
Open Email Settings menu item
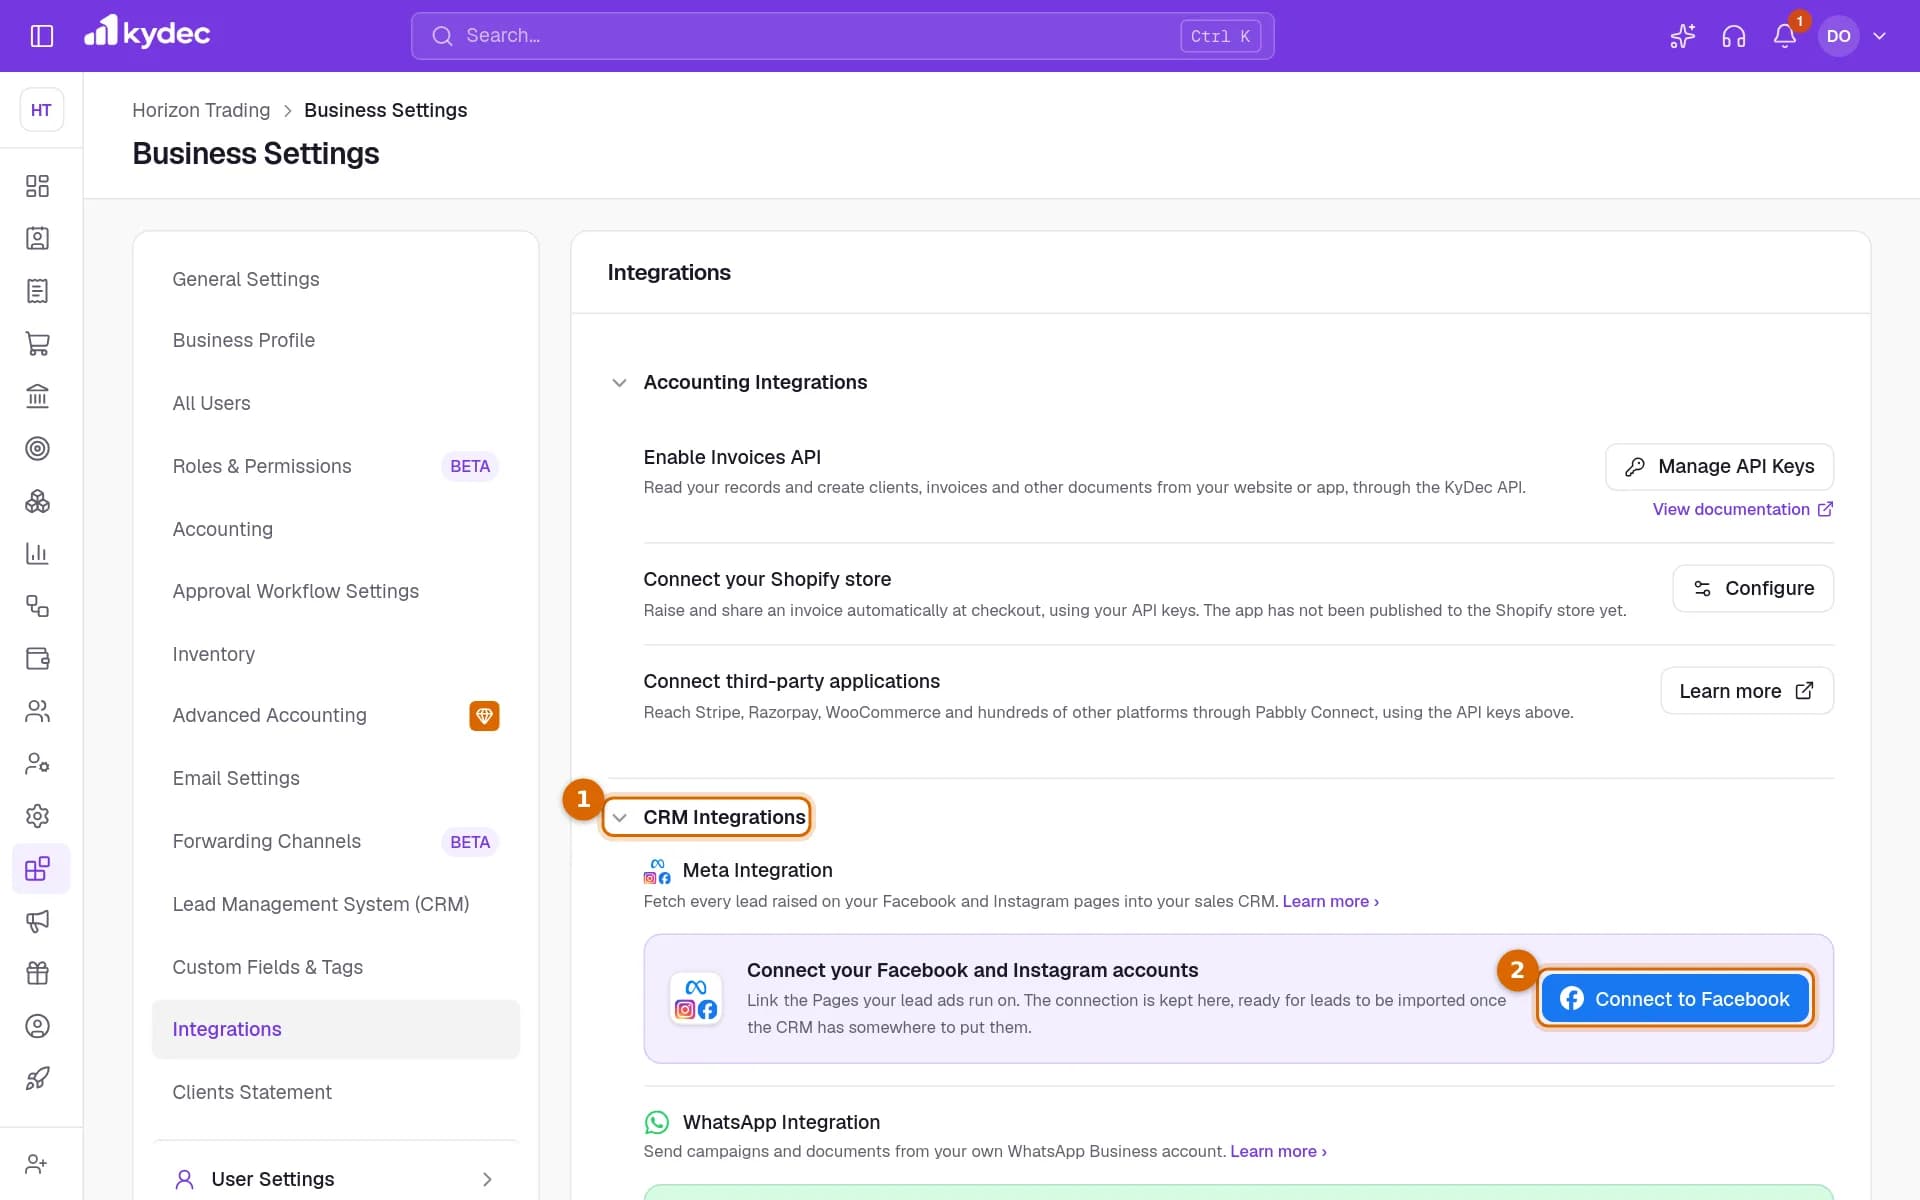[336, 779]
